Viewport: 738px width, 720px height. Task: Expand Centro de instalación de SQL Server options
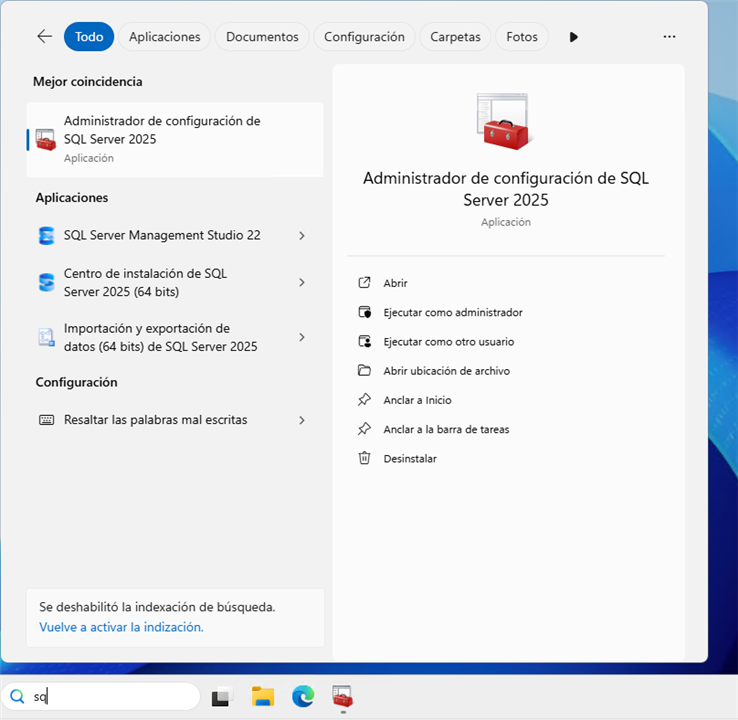[x=302, y=282]
